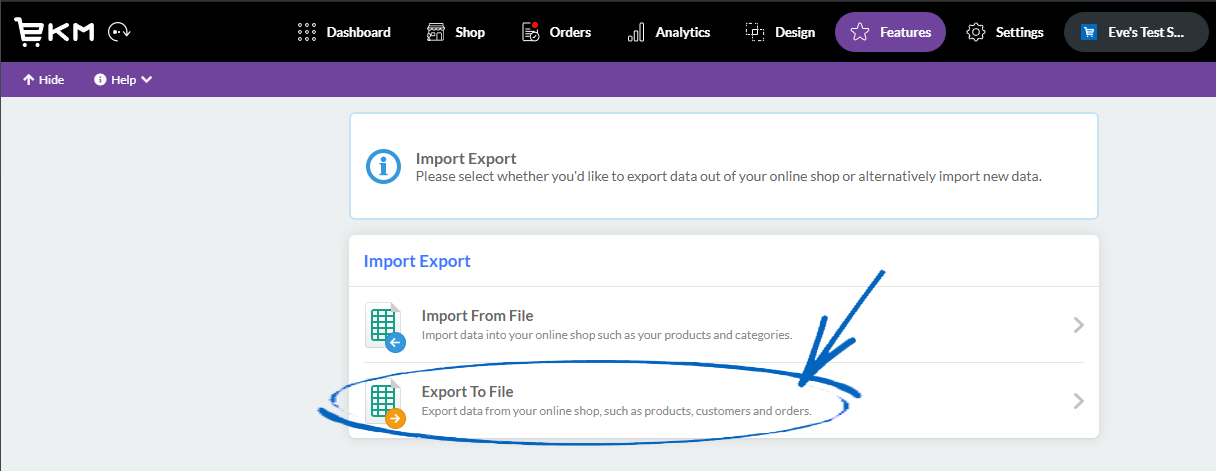The image size is (1216, 471).
Task: Click the shop cart icon in Eve's Test button
Action: [x=1089, y=32]
